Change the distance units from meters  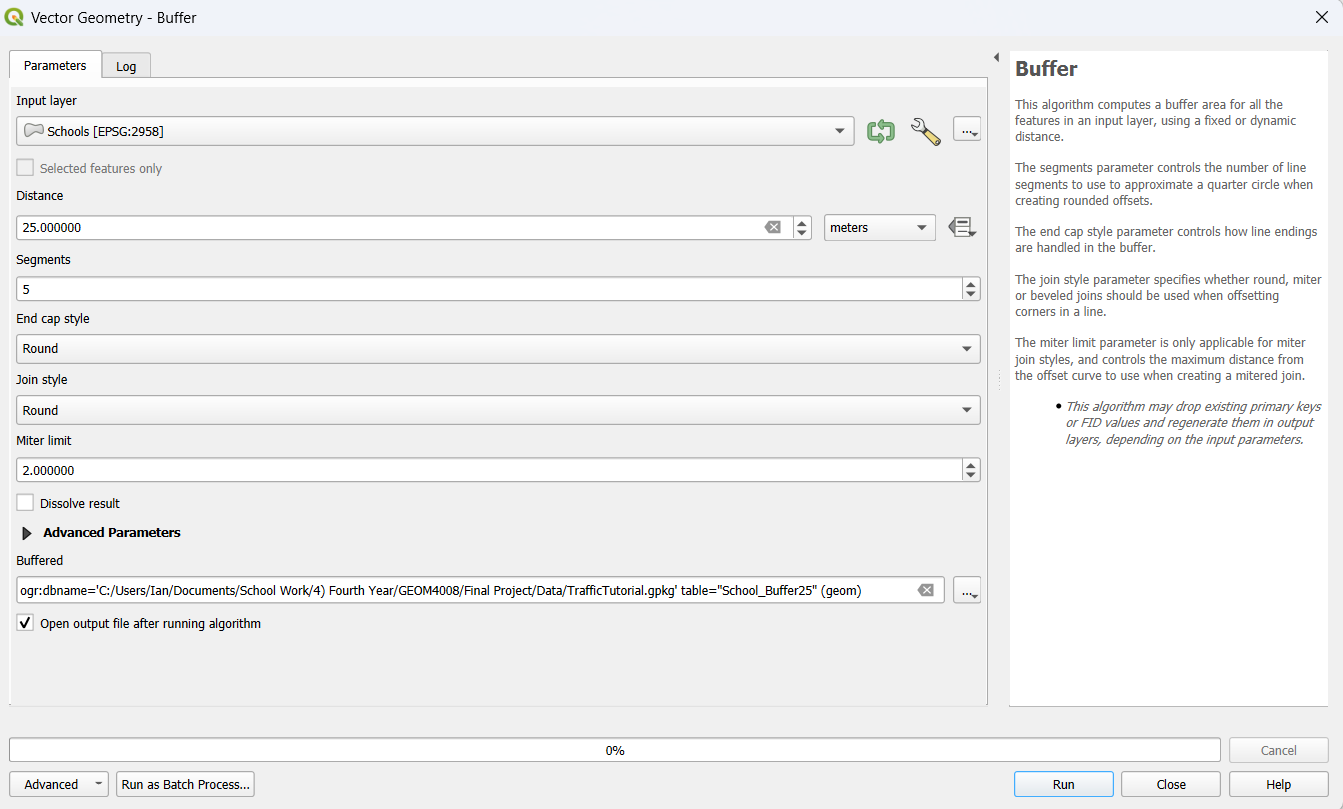tap(879, 228)
